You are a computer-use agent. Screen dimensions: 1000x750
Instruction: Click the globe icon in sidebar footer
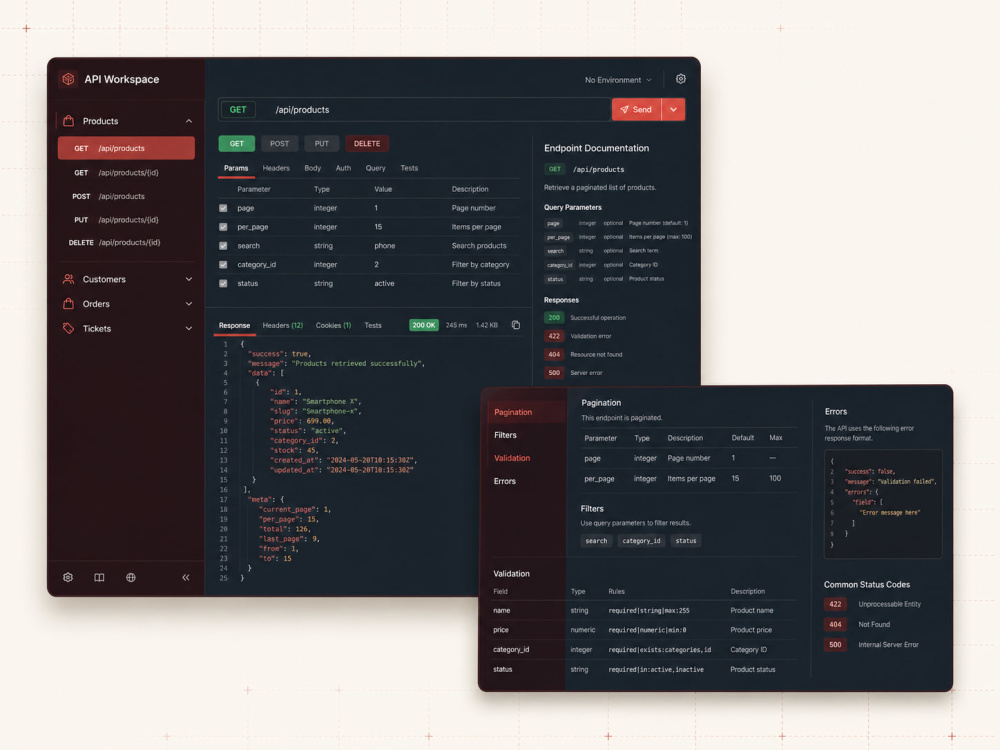tap(131, 577)
